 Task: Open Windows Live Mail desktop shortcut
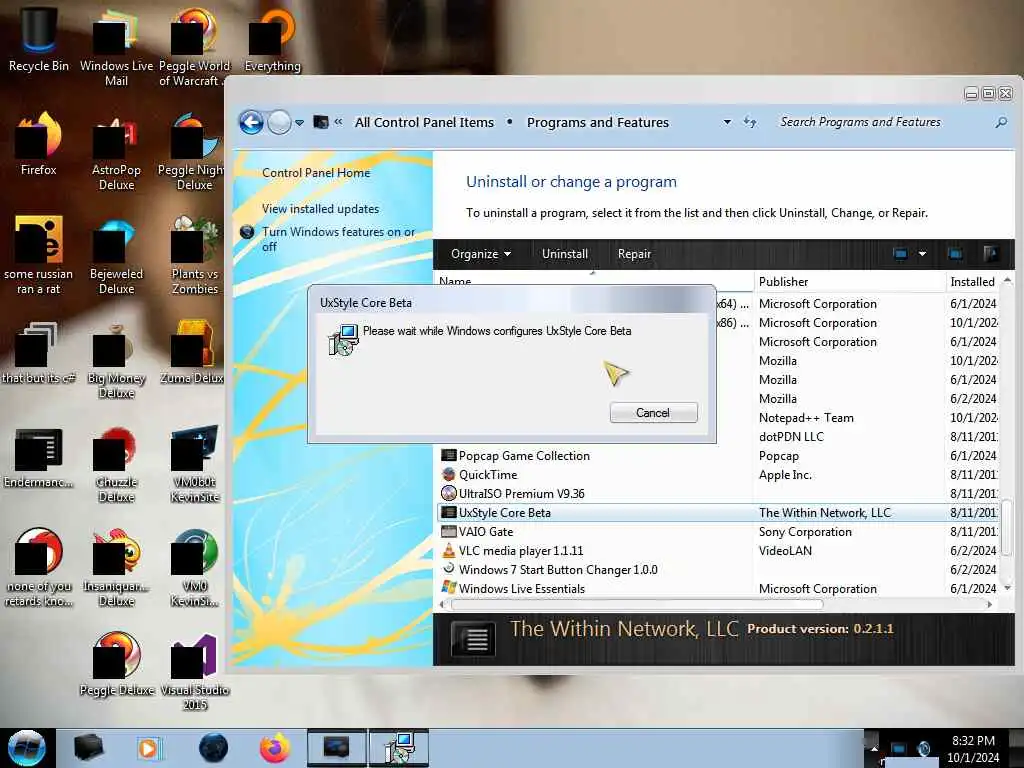coord(116,47)
